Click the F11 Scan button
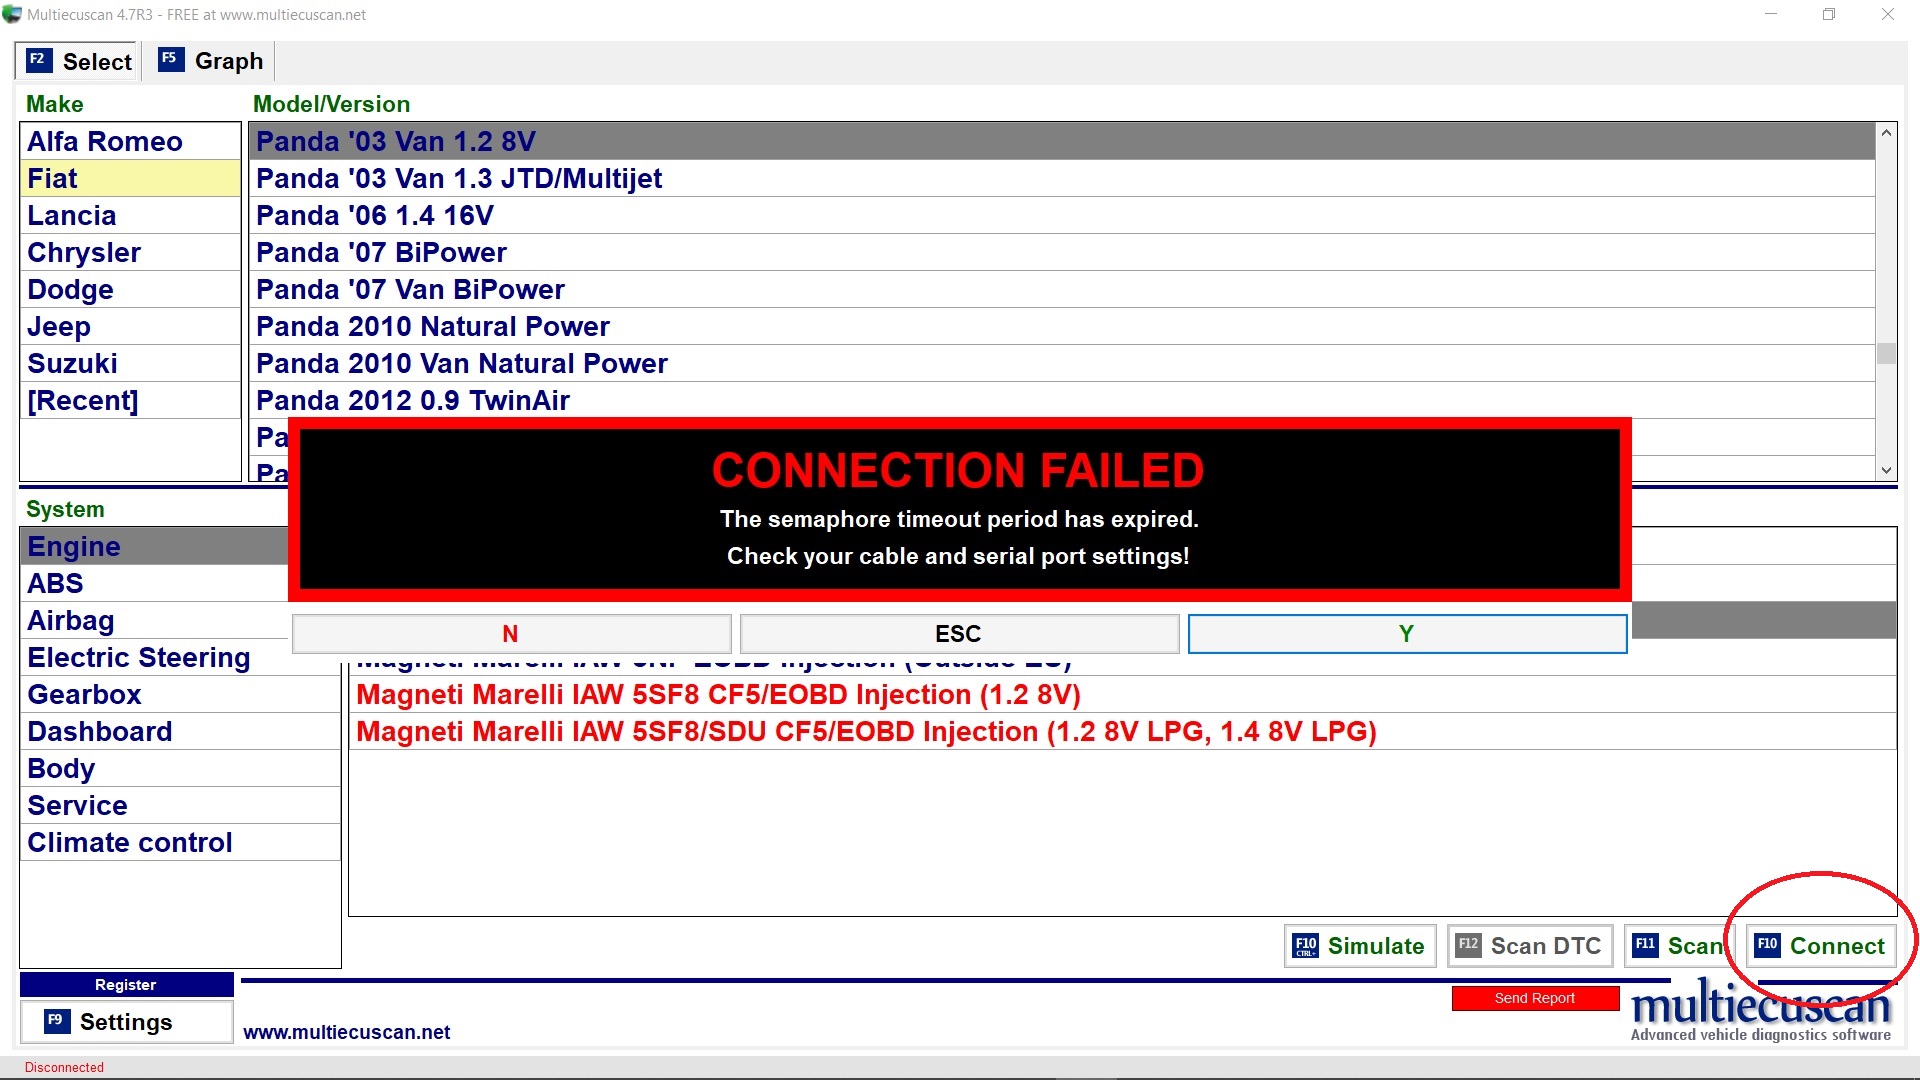 point(1678,946)
